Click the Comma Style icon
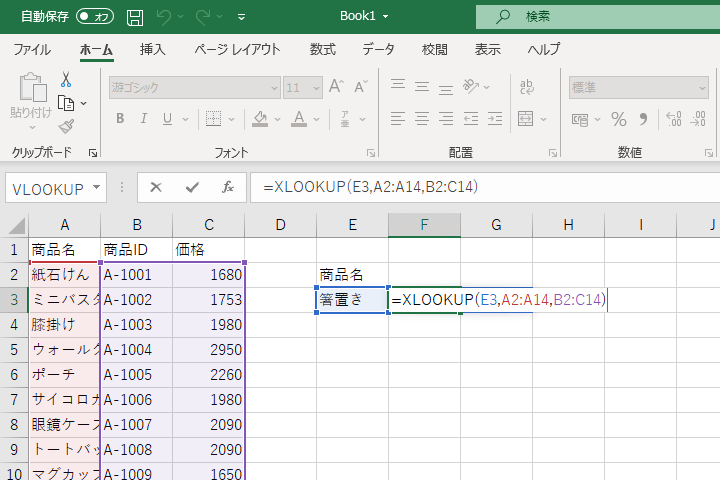 tap(643, 119)
